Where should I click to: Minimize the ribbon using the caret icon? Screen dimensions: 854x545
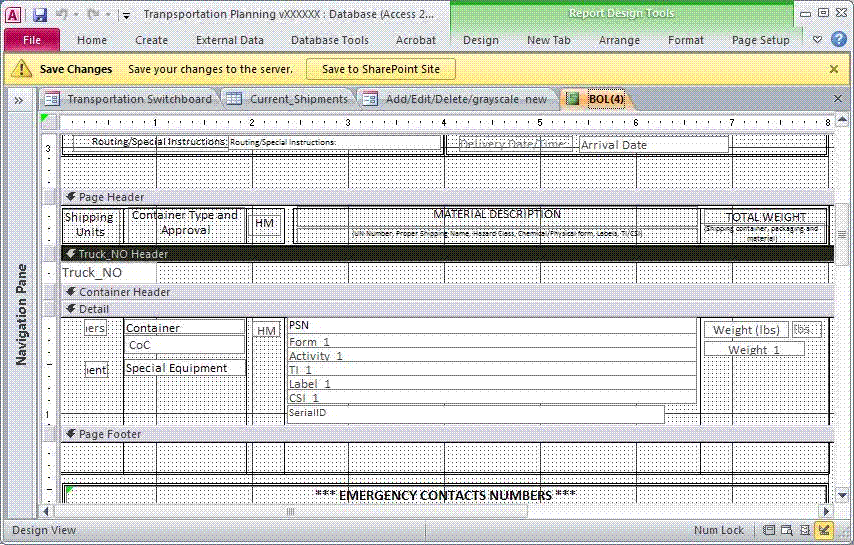(x=817, y=40)
